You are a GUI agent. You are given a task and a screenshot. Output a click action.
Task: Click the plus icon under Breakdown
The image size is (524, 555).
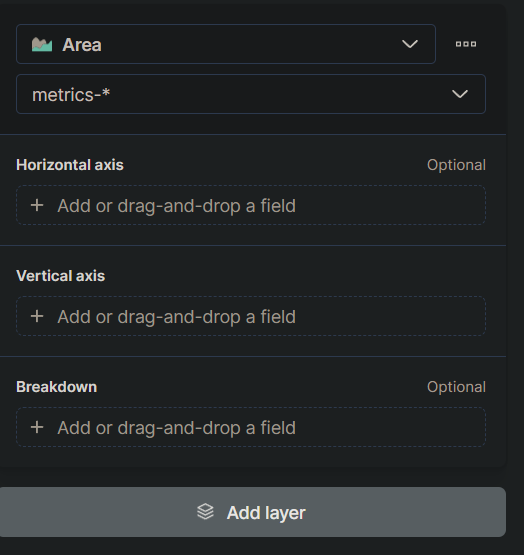[x=37, y=427]
